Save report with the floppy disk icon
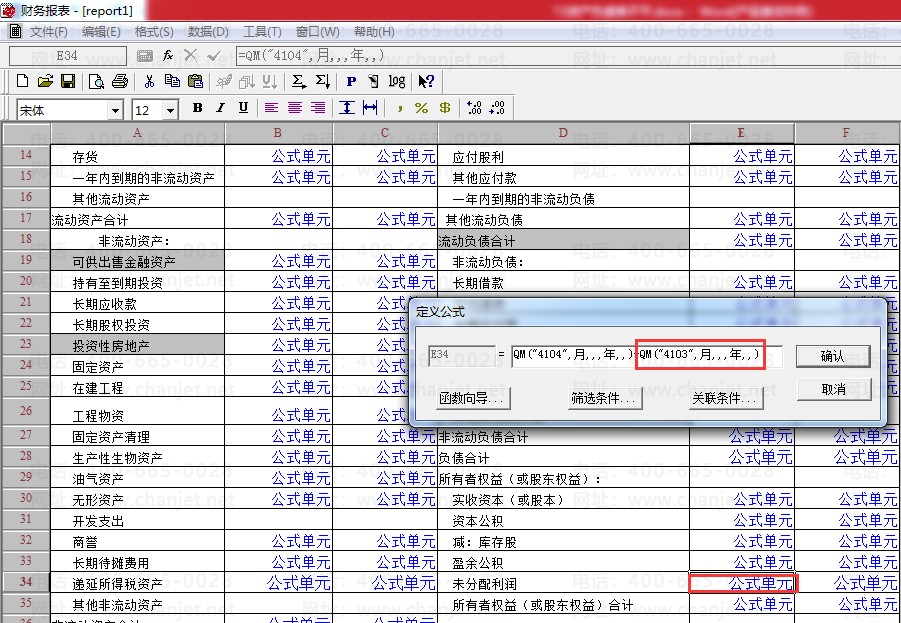This screenshot has height=623, width=901. coord(68,81)
